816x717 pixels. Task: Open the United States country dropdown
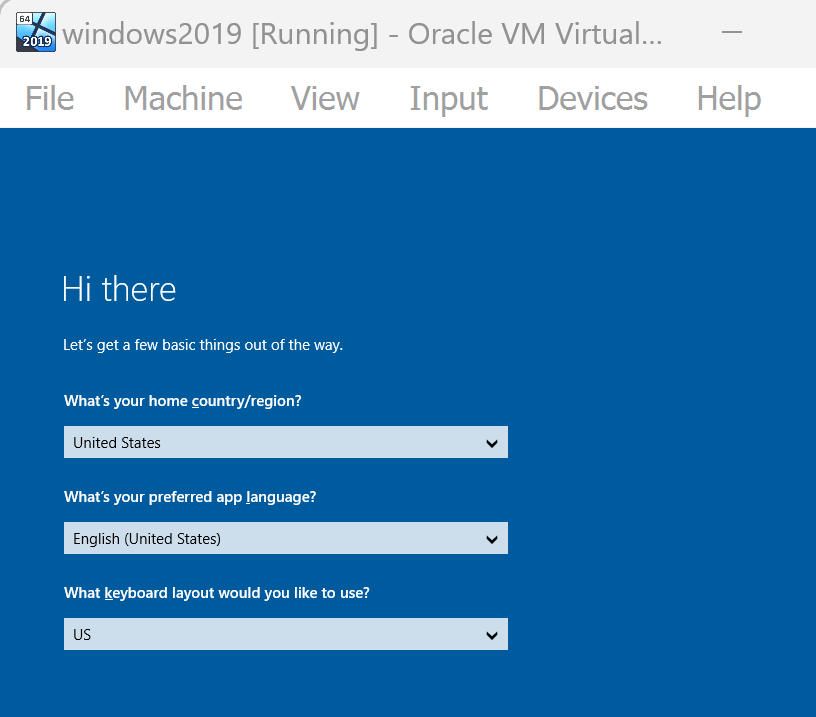[286, 442]
